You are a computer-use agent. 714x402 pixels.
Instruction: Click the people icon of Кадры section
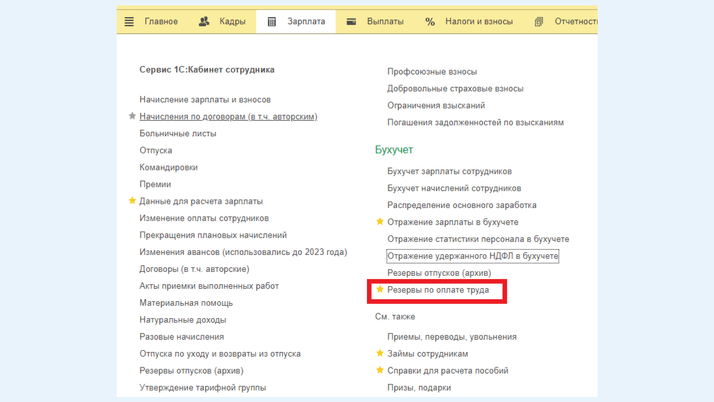pyautogui.click(x=204, y=21)
